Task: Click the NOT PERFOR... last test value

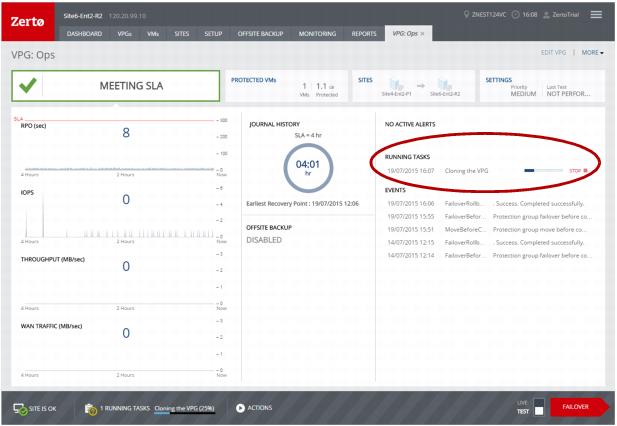Action: pos(568,94)
